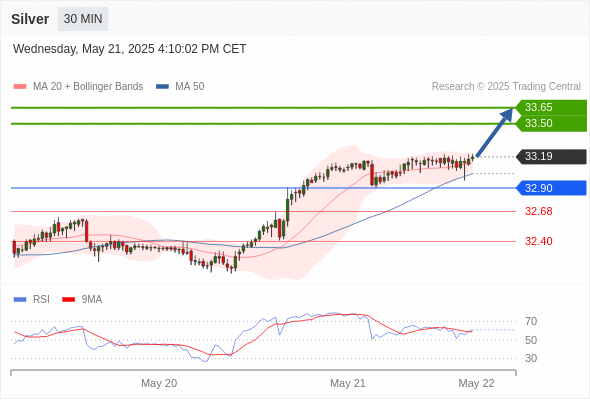Click the red 32.40 support value
The height and width of the screenshot is (400, 590).
(x=539, y=241)
